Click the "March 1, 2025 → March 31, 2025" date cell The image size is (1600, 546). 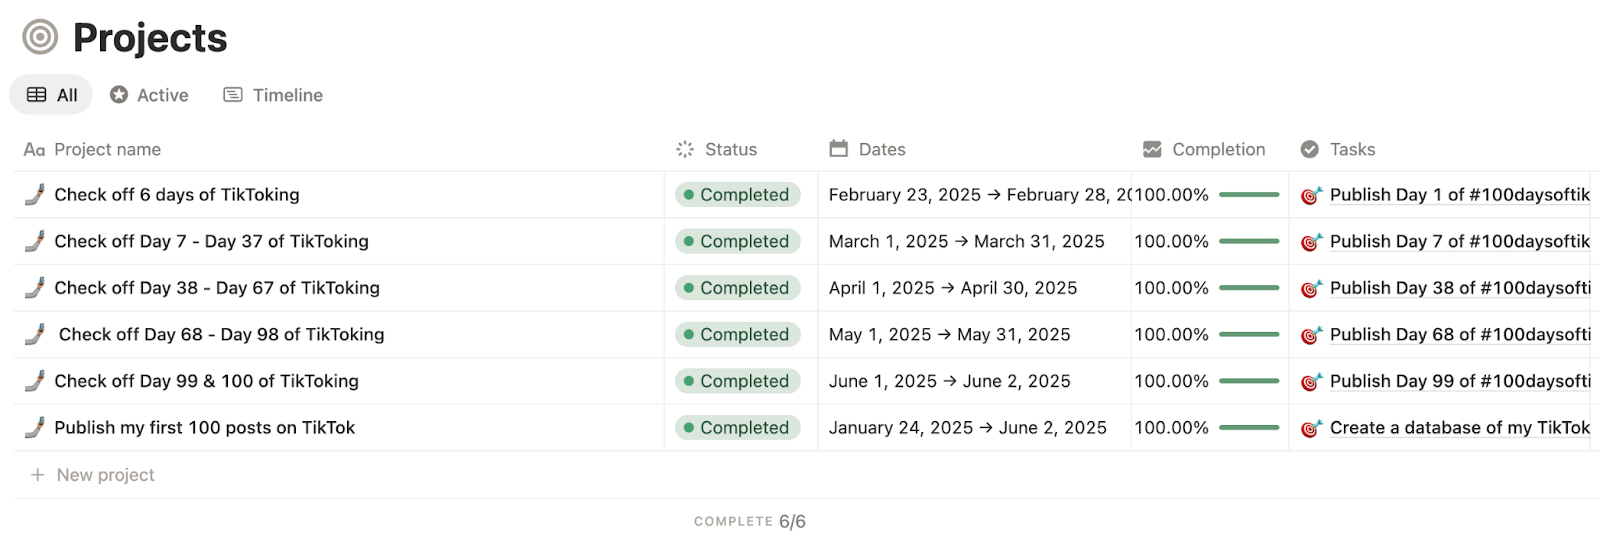click(966, 241)
